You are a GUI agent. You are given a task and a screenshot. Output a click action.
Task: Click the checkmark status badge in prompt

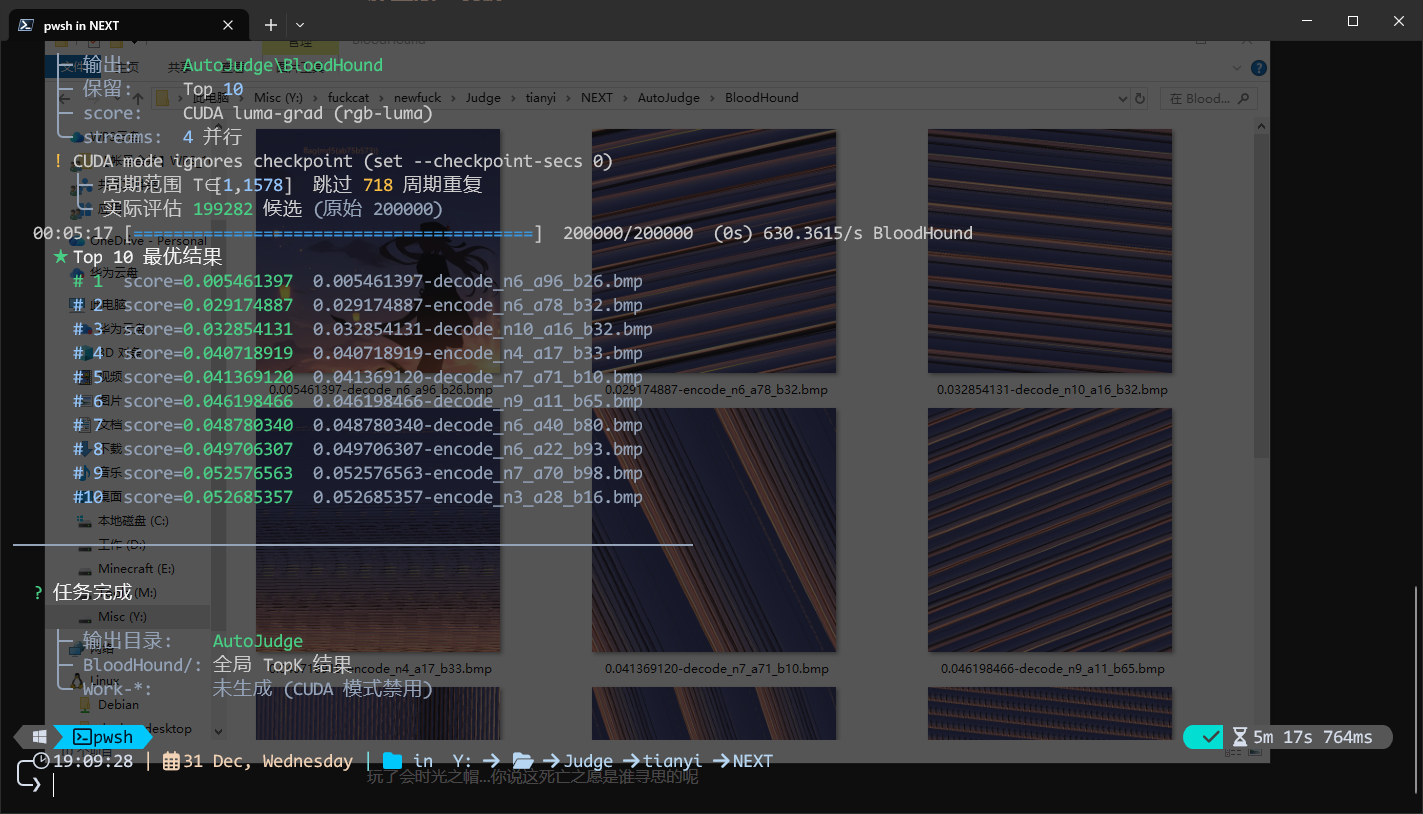point(1210,737)
